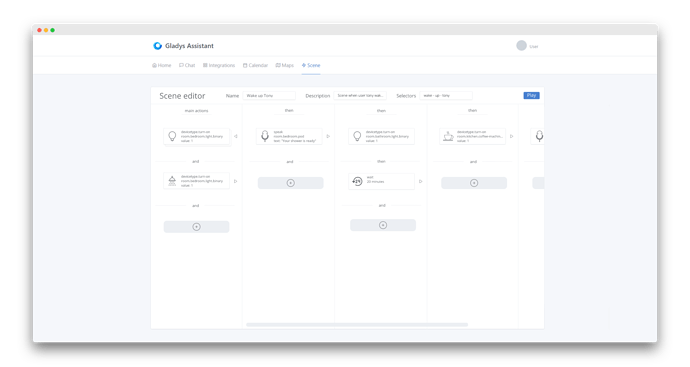The width and height of the screenshot is (690, 367).
Task: Click the cut-off microphone icon at right edge
Action: coord(539,136)
